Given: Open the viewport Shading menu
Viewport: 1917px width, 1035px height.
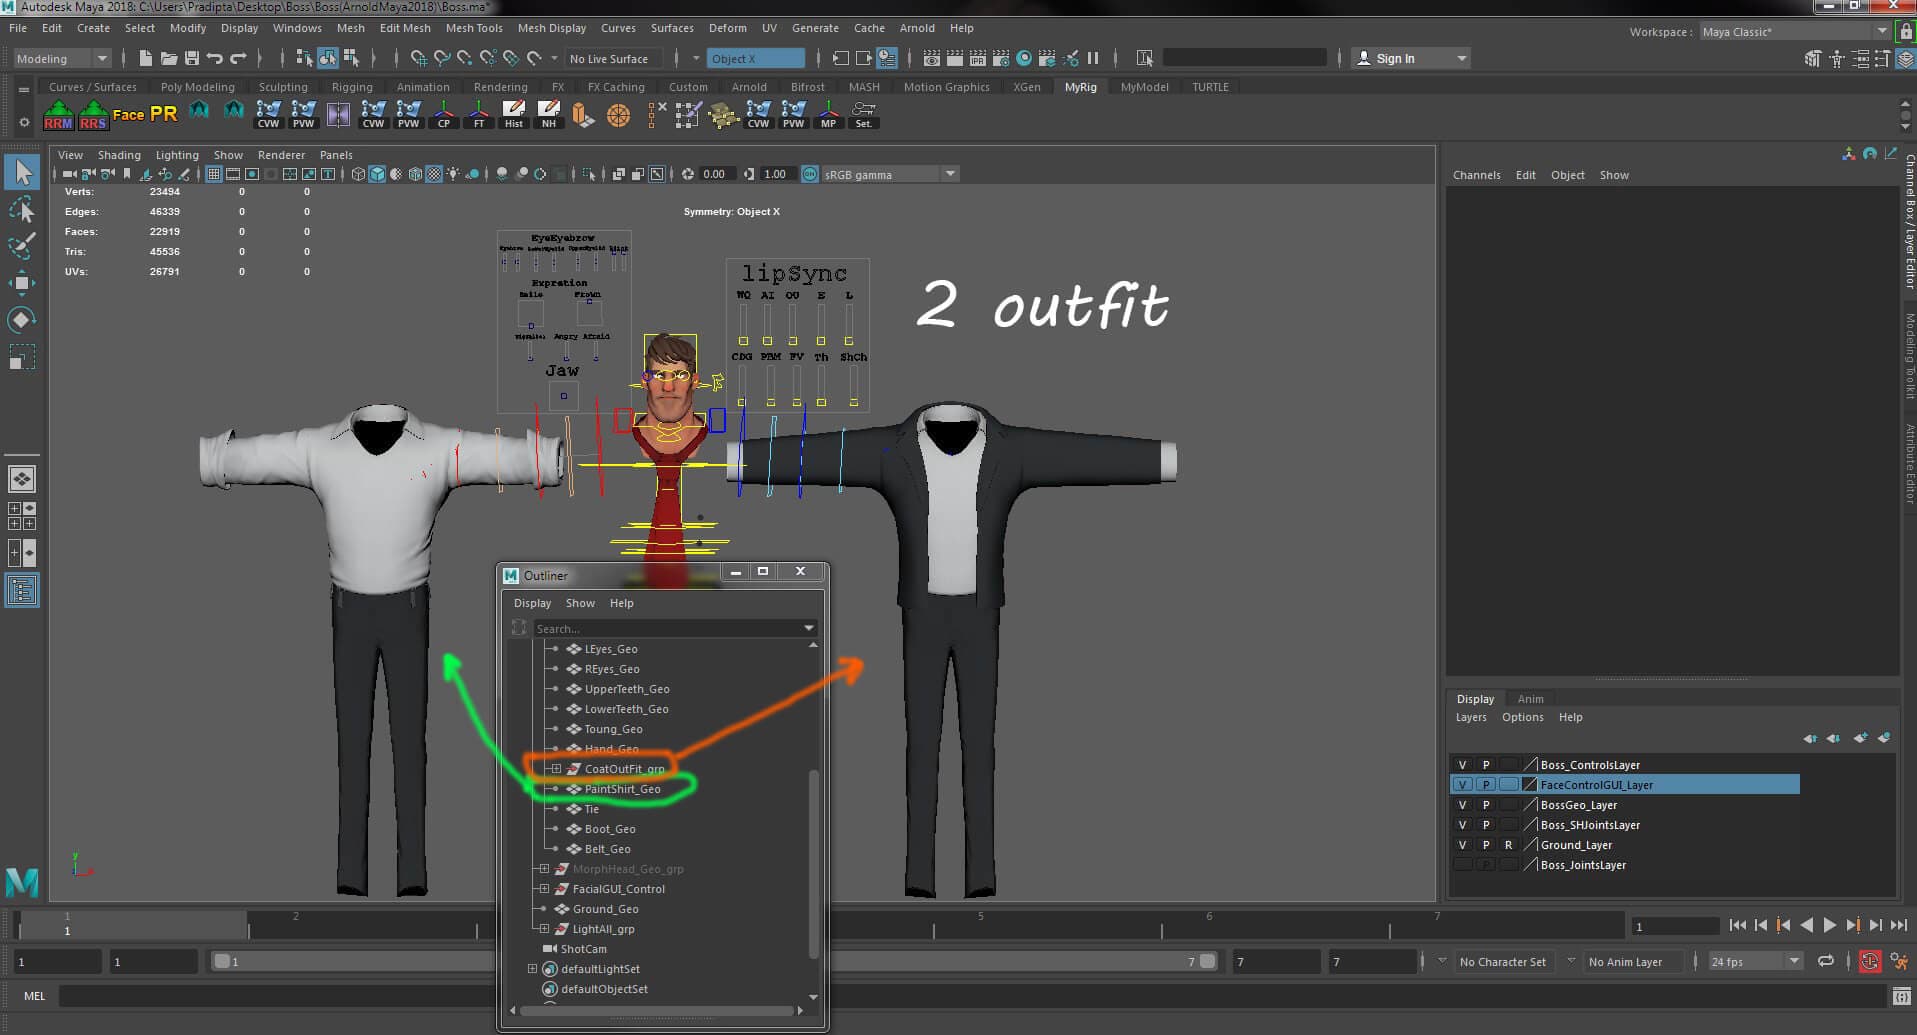Looking at the screenshot, I should pyautogui.click(x=119, y=155).
